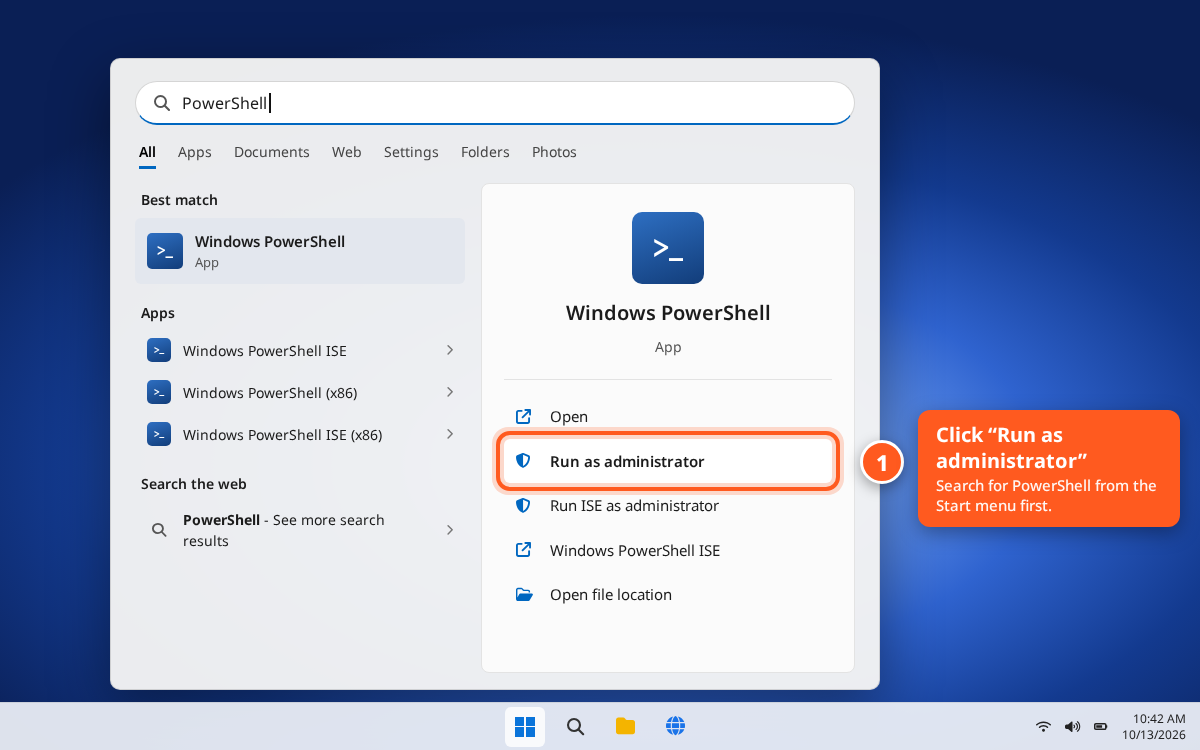
Task: Click PowerShell icon beside Best match result
Action: [x=165, y=251]
